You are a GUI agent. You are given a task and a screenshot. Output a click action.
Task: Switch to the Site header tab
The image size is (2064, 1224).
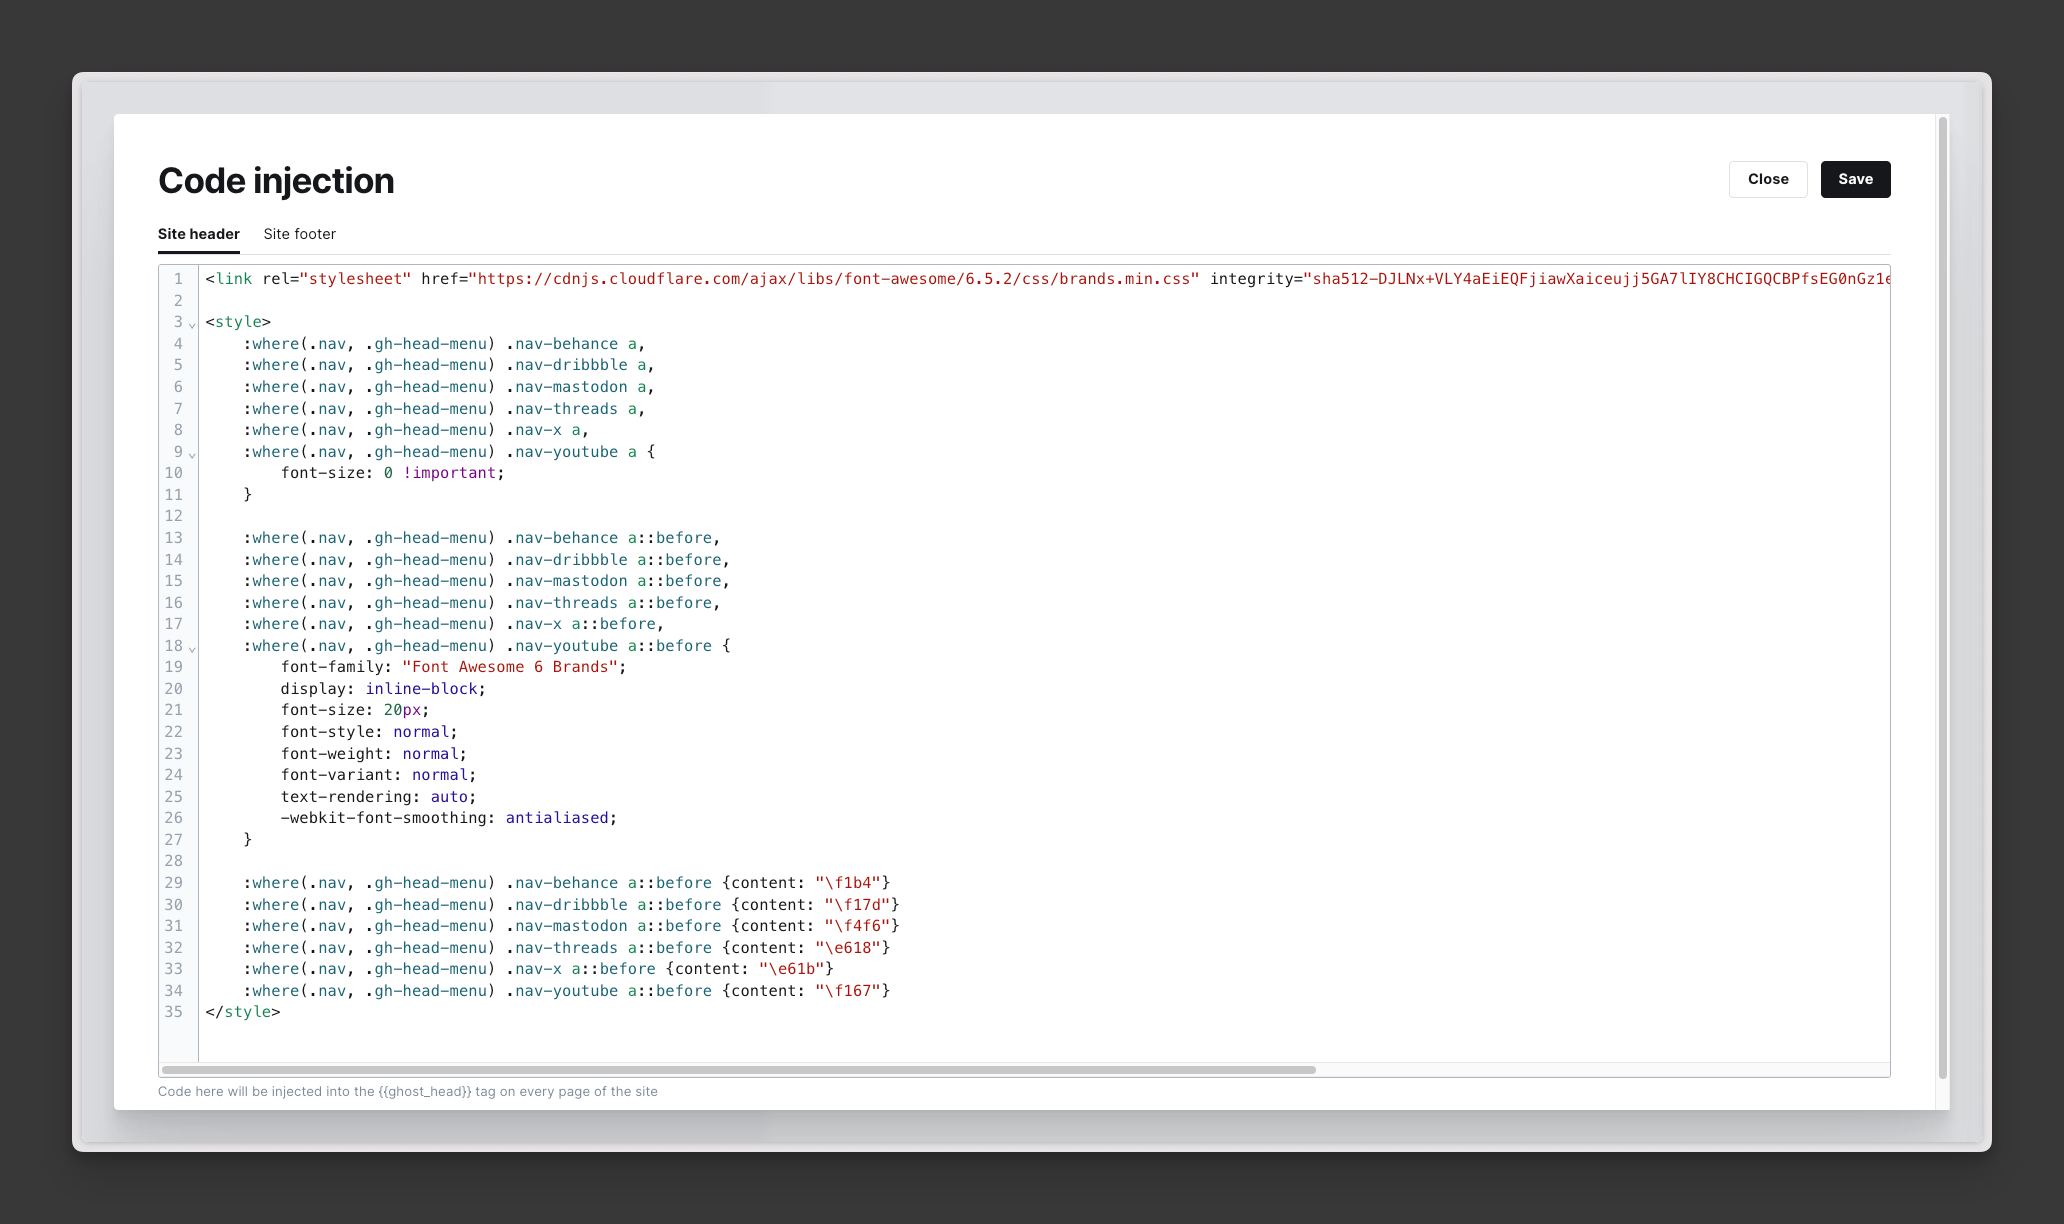coord(198,234)
